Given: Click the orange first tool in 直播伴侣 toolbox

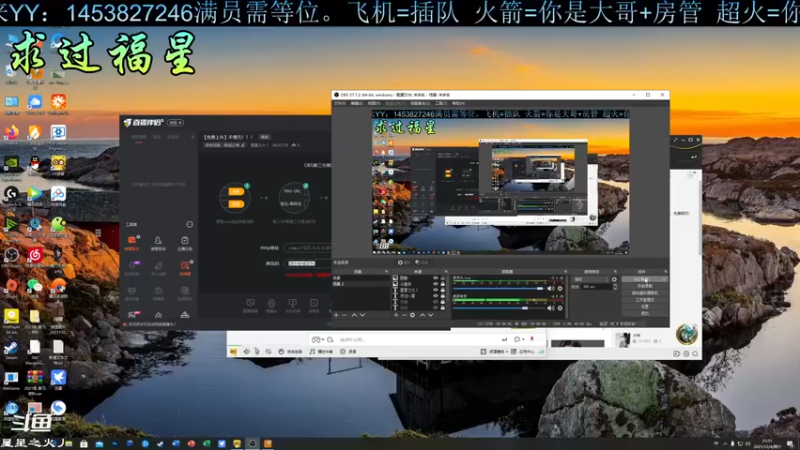Looking at the screenshot, I should (132, 240).
